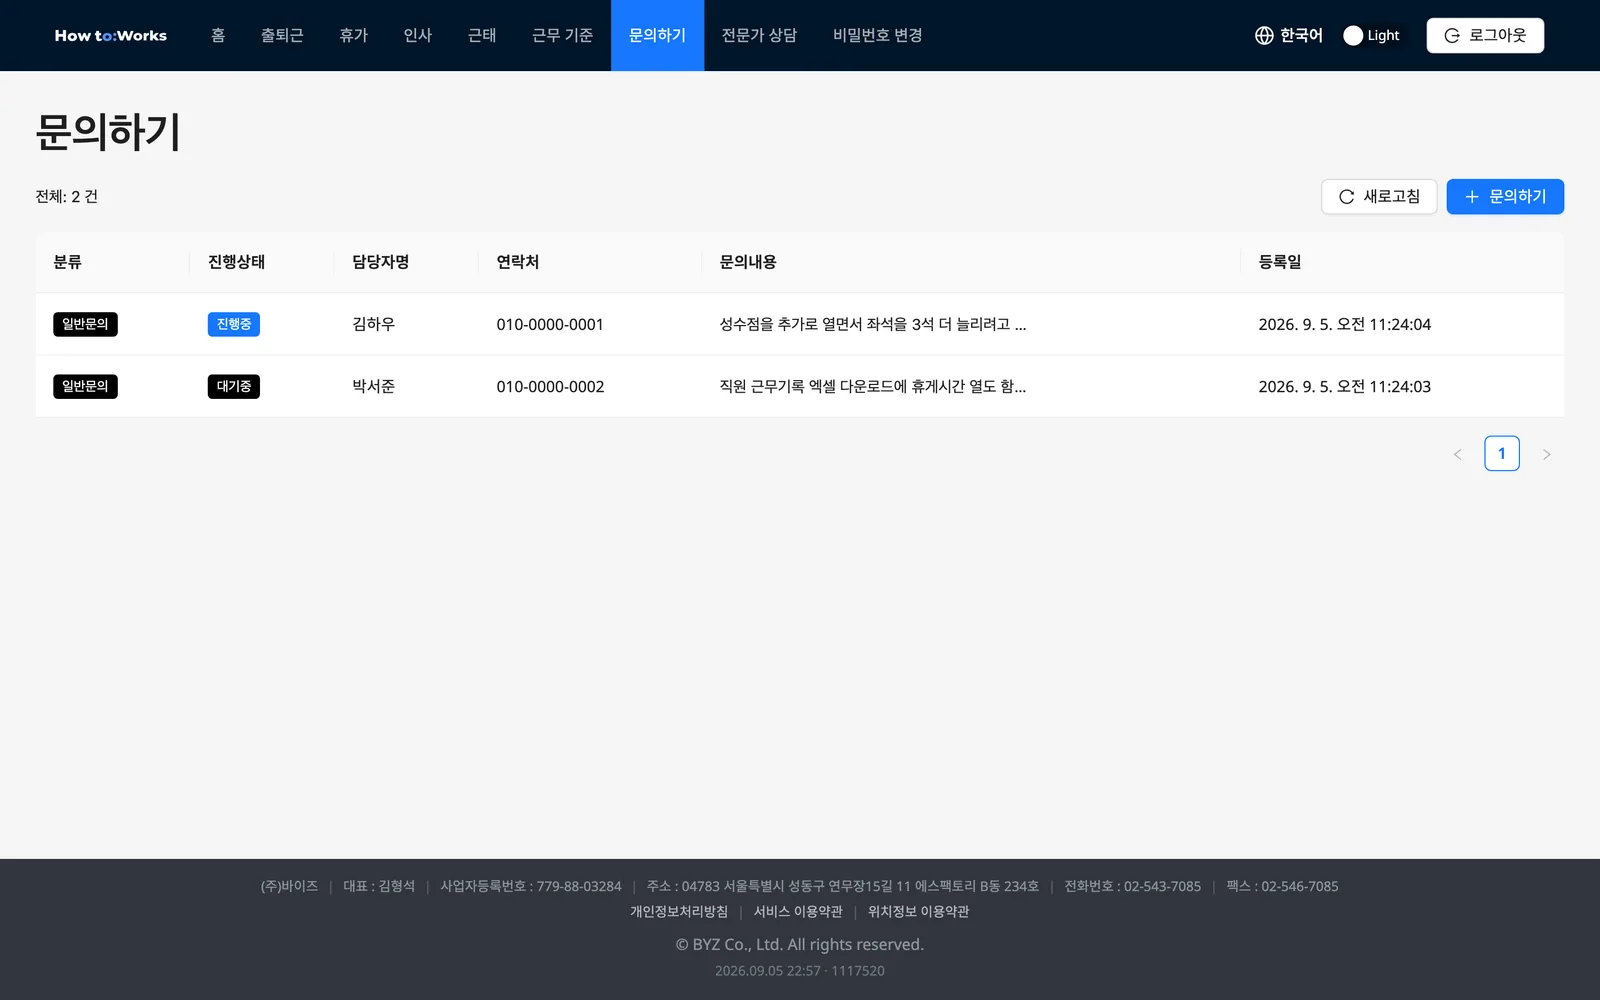Click the date ending 11:24:03

pos(1344,386)
